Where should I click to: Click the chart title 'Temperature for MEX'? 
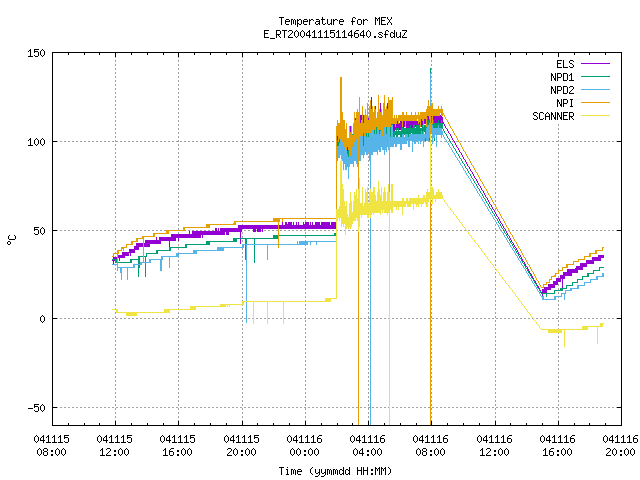pos(335,21)
